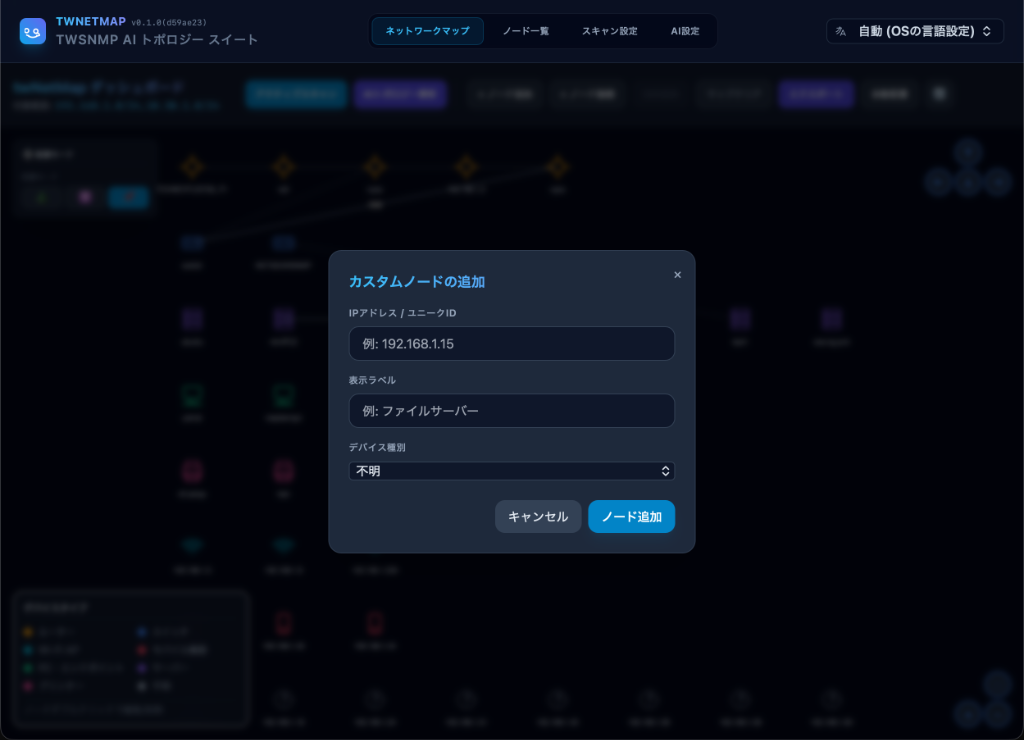
Task: Click the キャンセル button
Action: point(538,517)
